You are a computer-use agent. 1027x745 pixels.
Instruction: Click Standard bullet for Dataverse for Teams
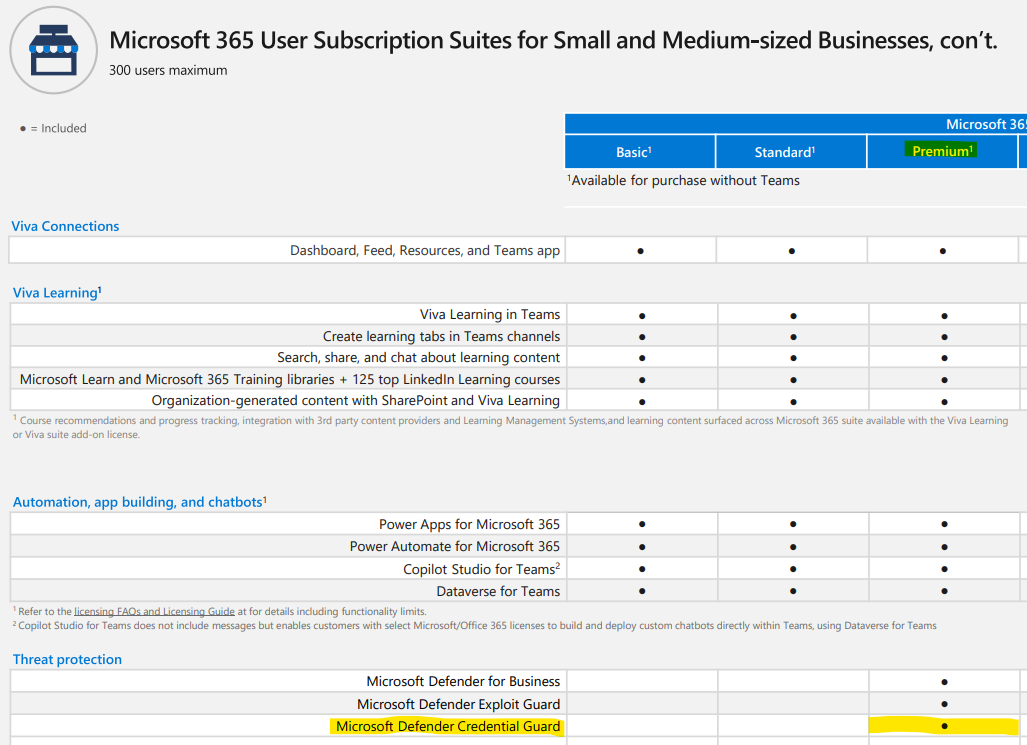[x=793, y=591]
